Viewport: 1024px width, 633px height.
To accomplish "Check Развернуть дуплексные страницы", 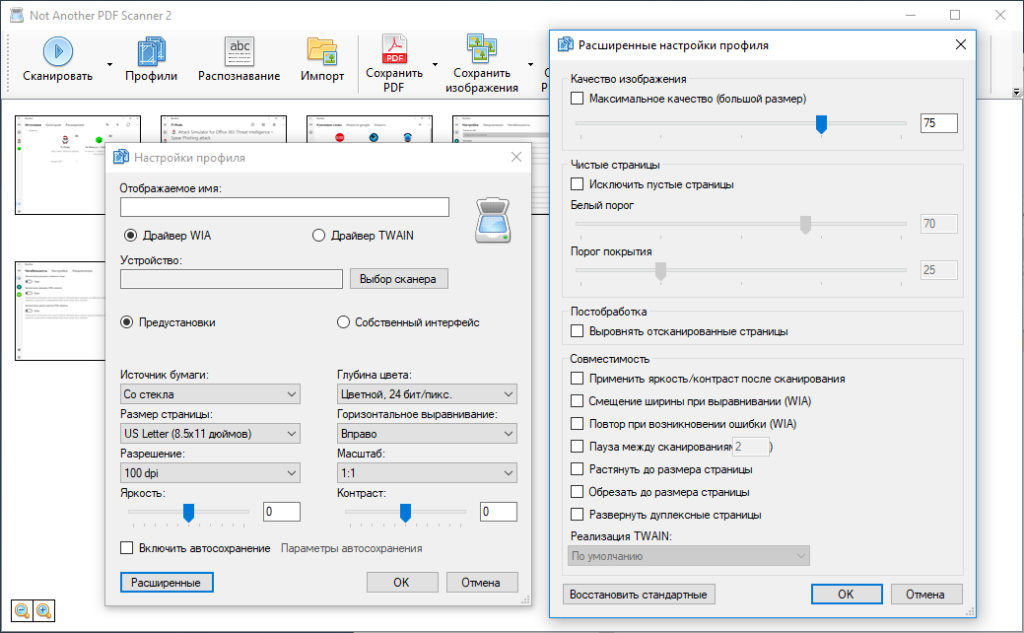I will (x=577, y=514).
